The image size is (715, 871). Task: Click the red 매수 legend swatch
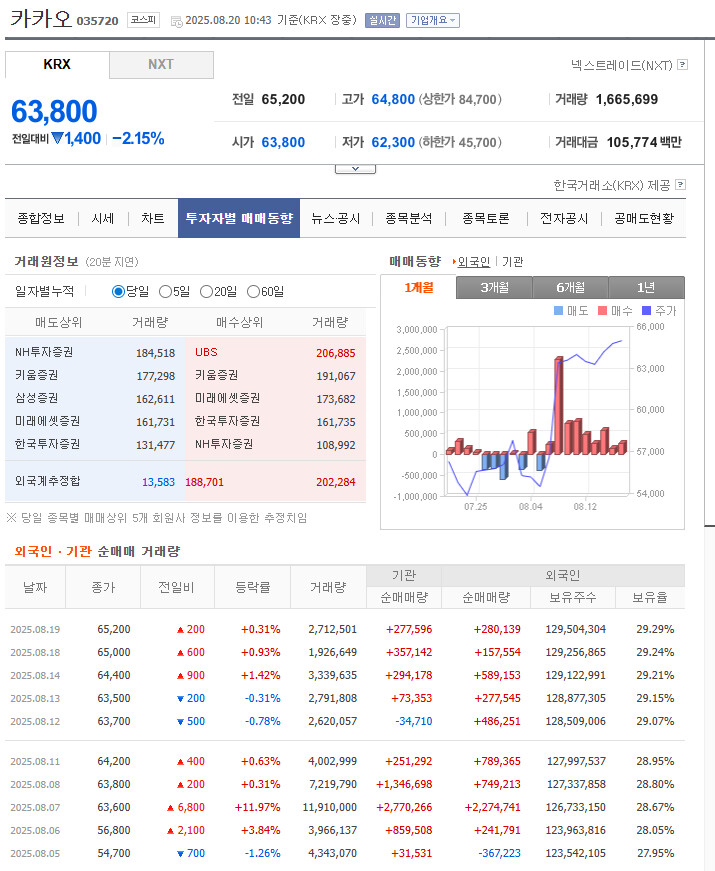pyautogui.click(x=602, y=311)
